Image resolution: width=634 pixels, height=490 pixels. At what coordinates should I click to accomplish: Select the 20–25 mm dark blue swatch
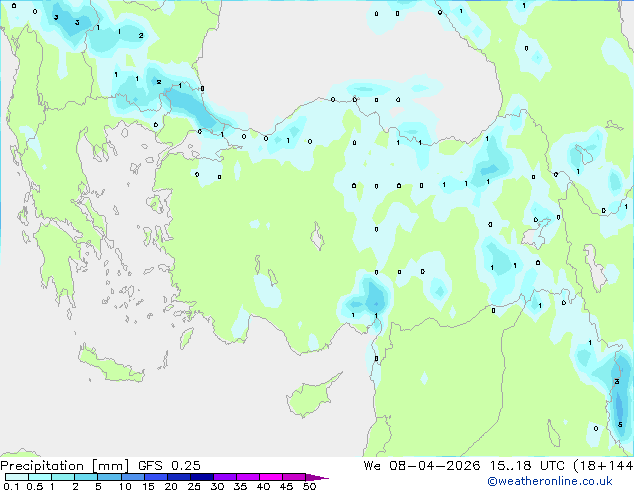pos(179,477)
